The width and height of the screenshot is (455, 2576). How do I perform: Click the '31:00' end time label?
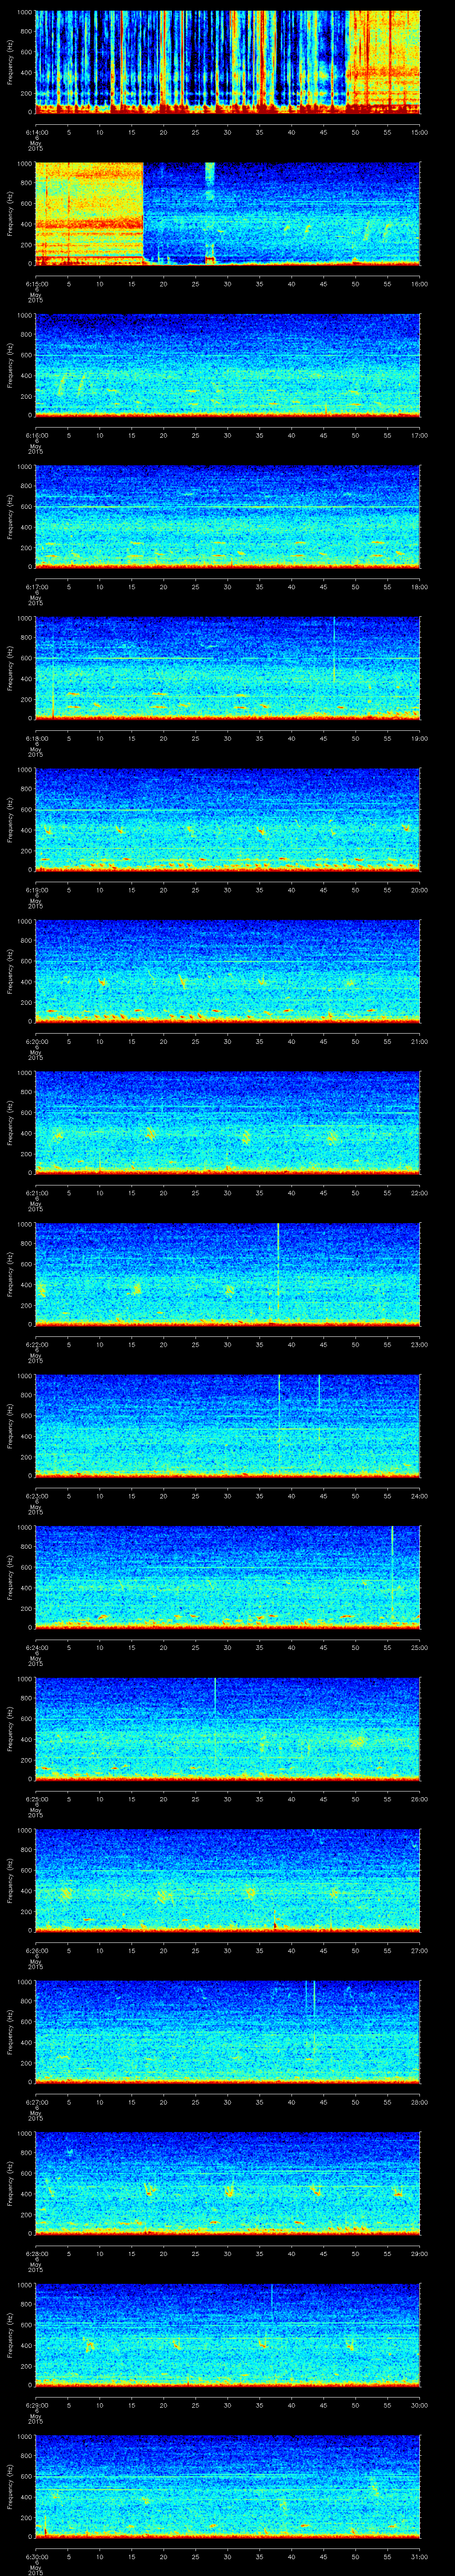(x=420, y=2556)
